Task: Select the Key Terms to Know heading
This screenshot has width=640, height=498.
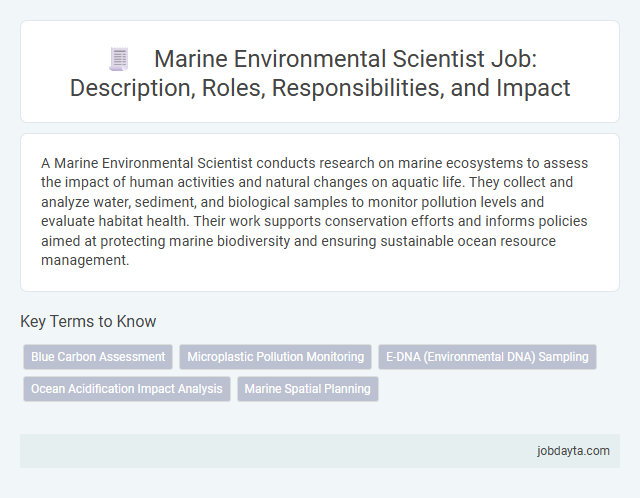Action: pos(88,321)
